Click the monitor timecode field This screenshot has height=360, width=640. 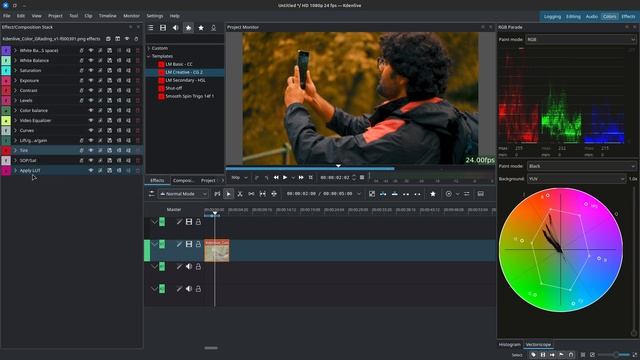click(335, 178)
